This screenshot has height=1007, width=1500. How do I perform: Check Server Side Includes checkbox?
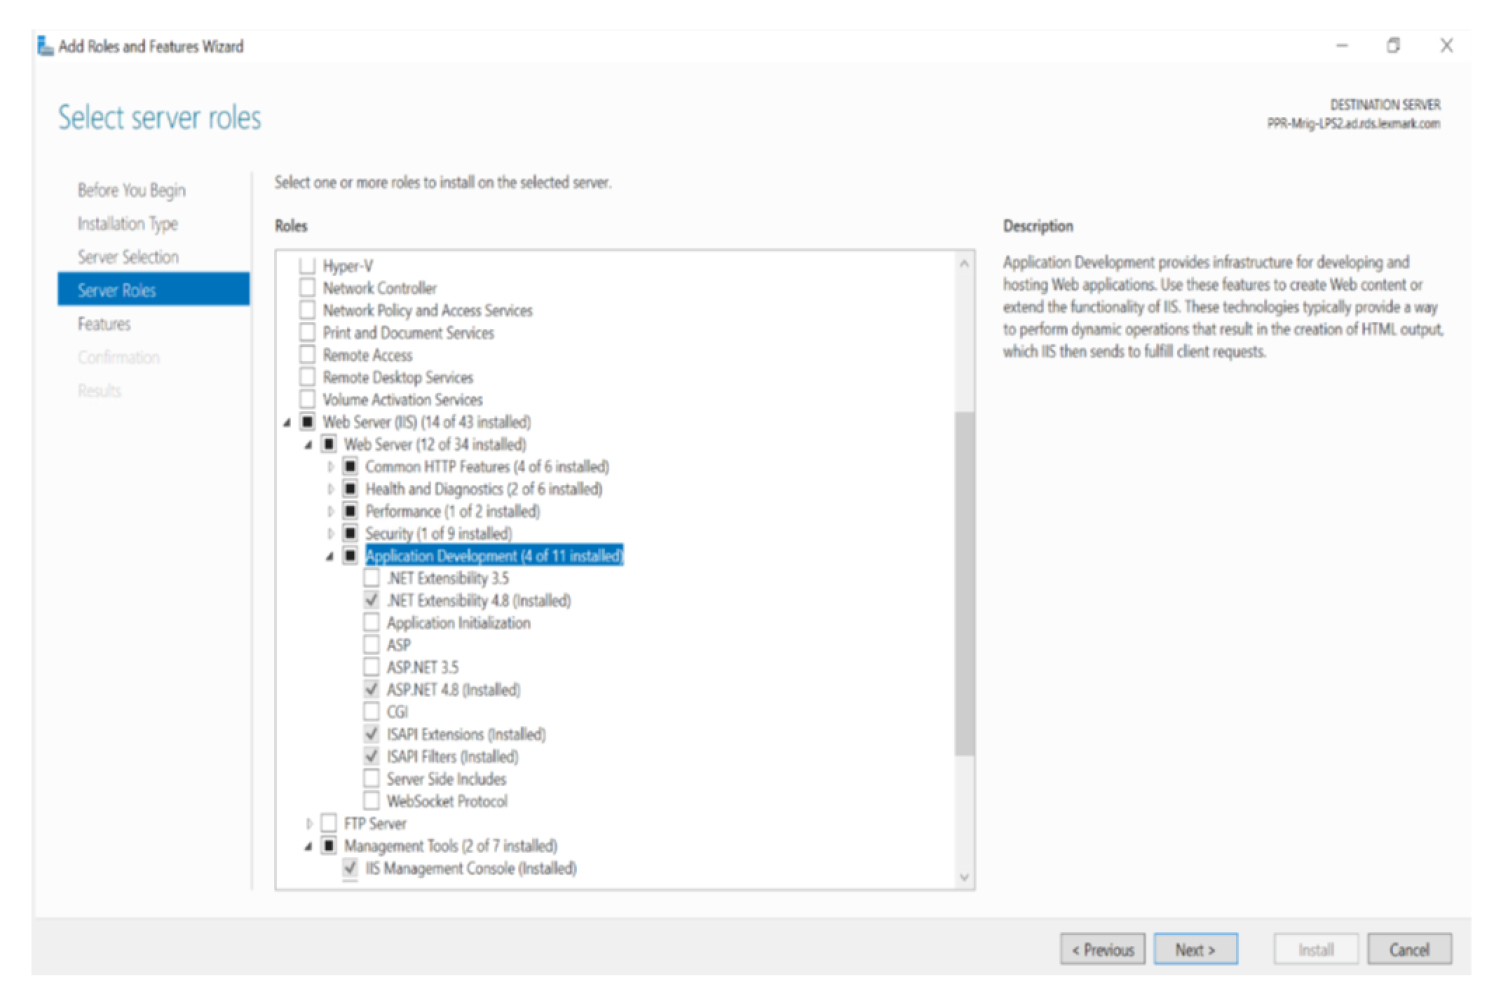coord(372,778)
